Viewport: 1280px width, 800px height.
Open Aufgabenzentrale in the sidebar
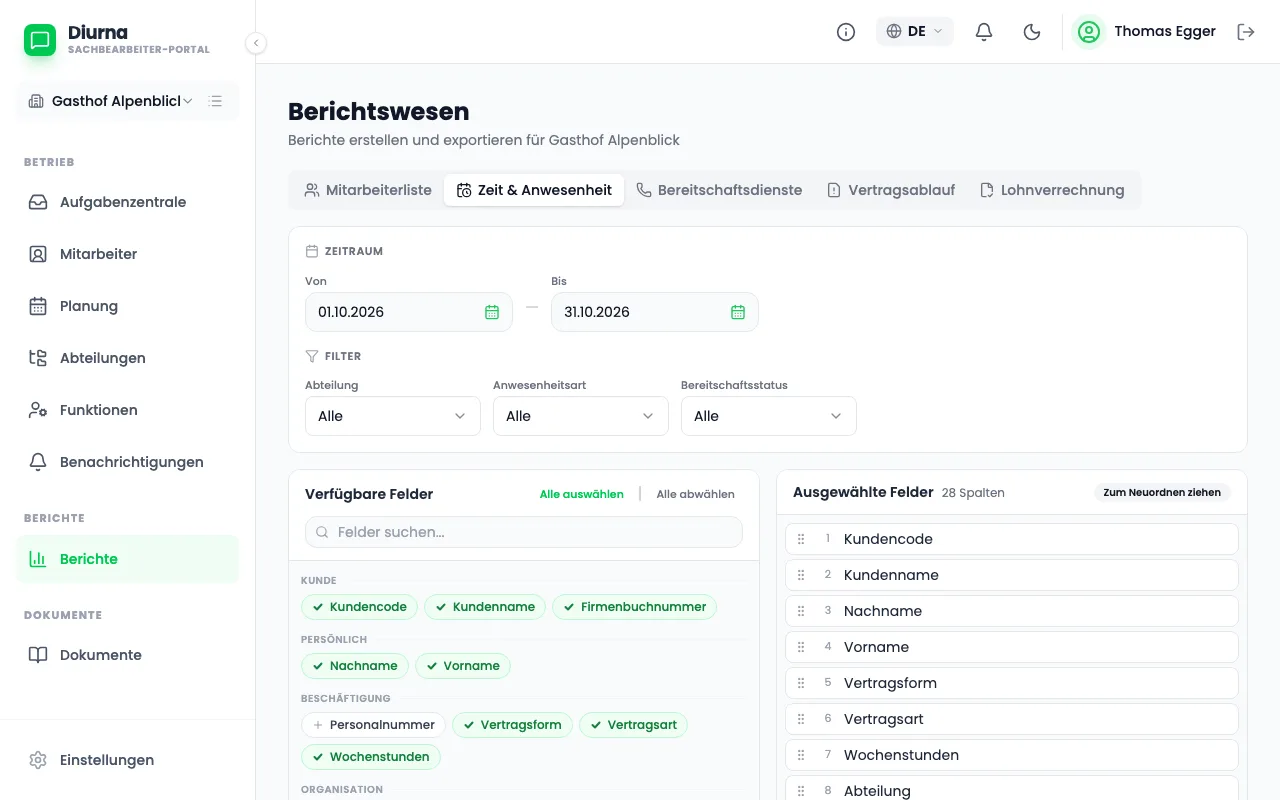tap(128, 202)
